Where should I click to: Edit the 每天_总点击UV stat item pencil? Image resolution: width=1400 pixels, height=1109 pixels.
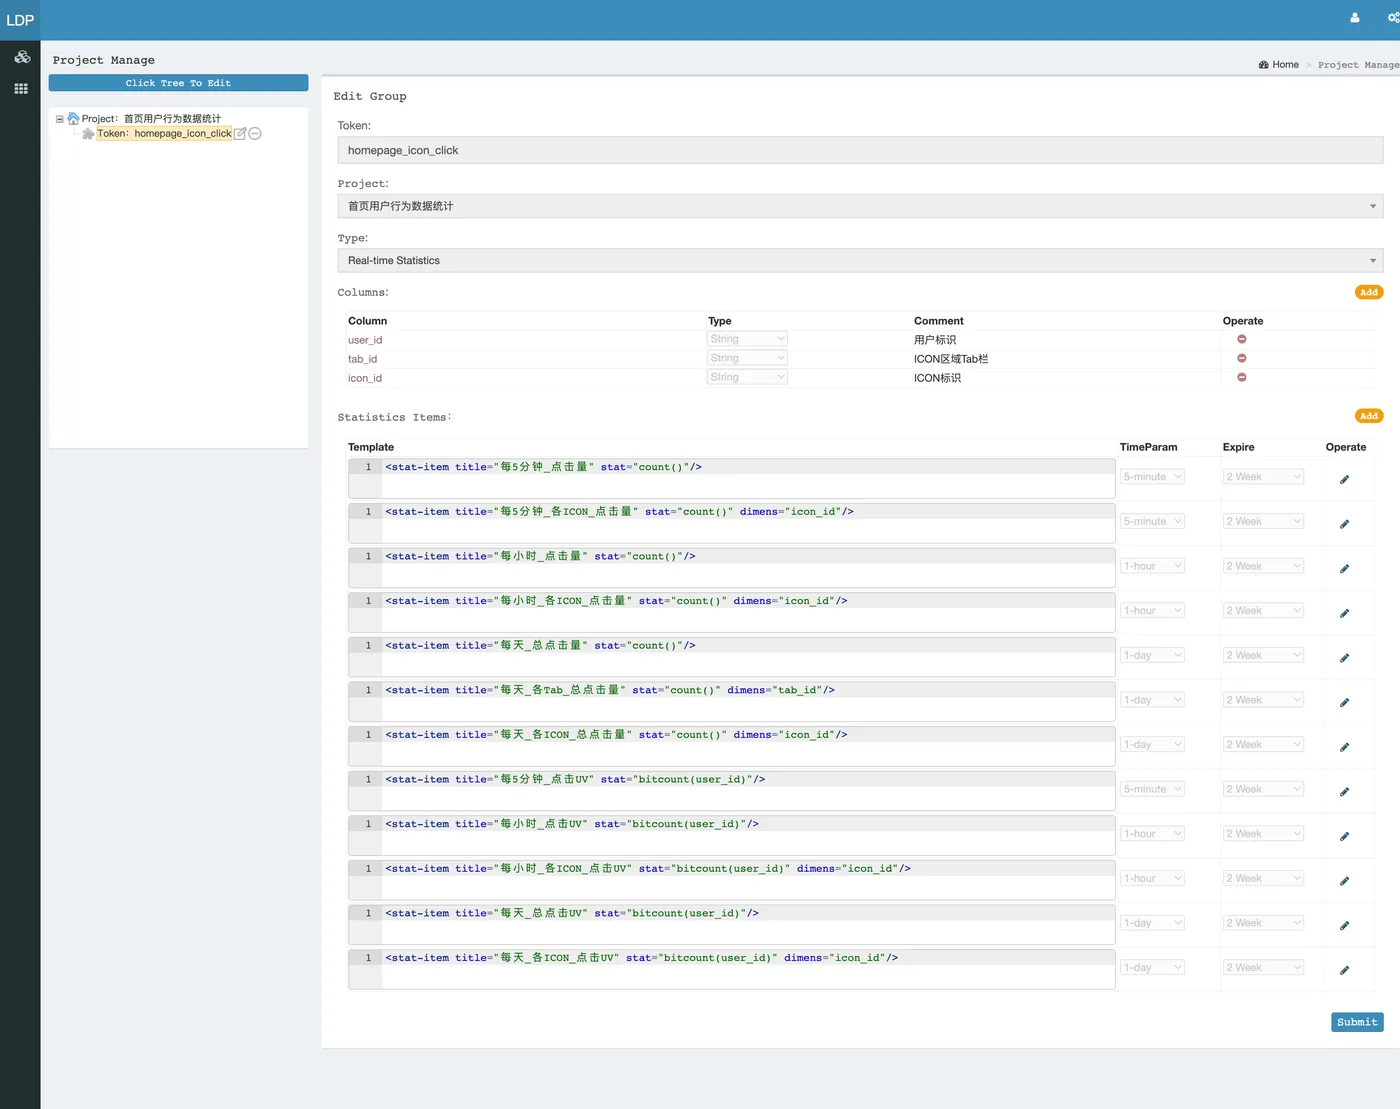pos(1344,926)
